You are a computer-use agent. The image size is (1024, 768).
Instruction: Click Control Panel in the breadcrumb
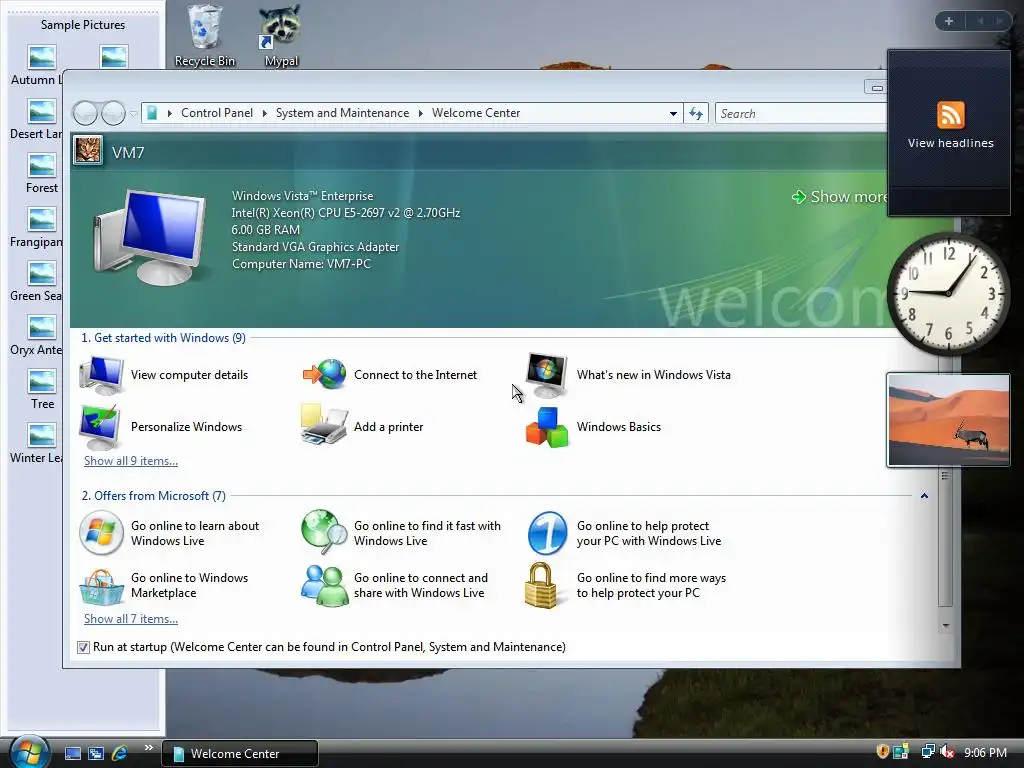point(217,113)
